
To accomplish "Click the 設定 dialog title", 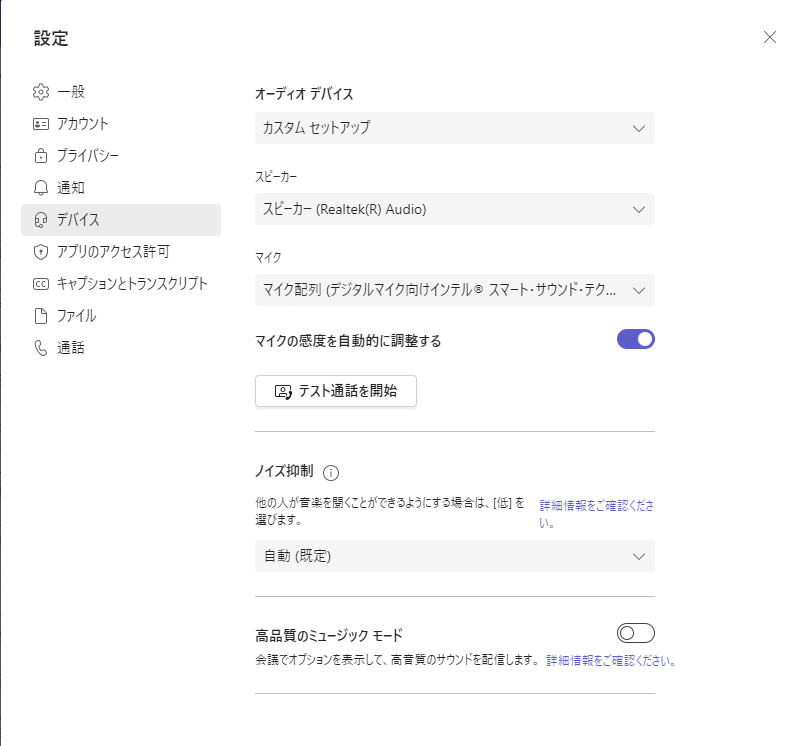I will [51, 38].
